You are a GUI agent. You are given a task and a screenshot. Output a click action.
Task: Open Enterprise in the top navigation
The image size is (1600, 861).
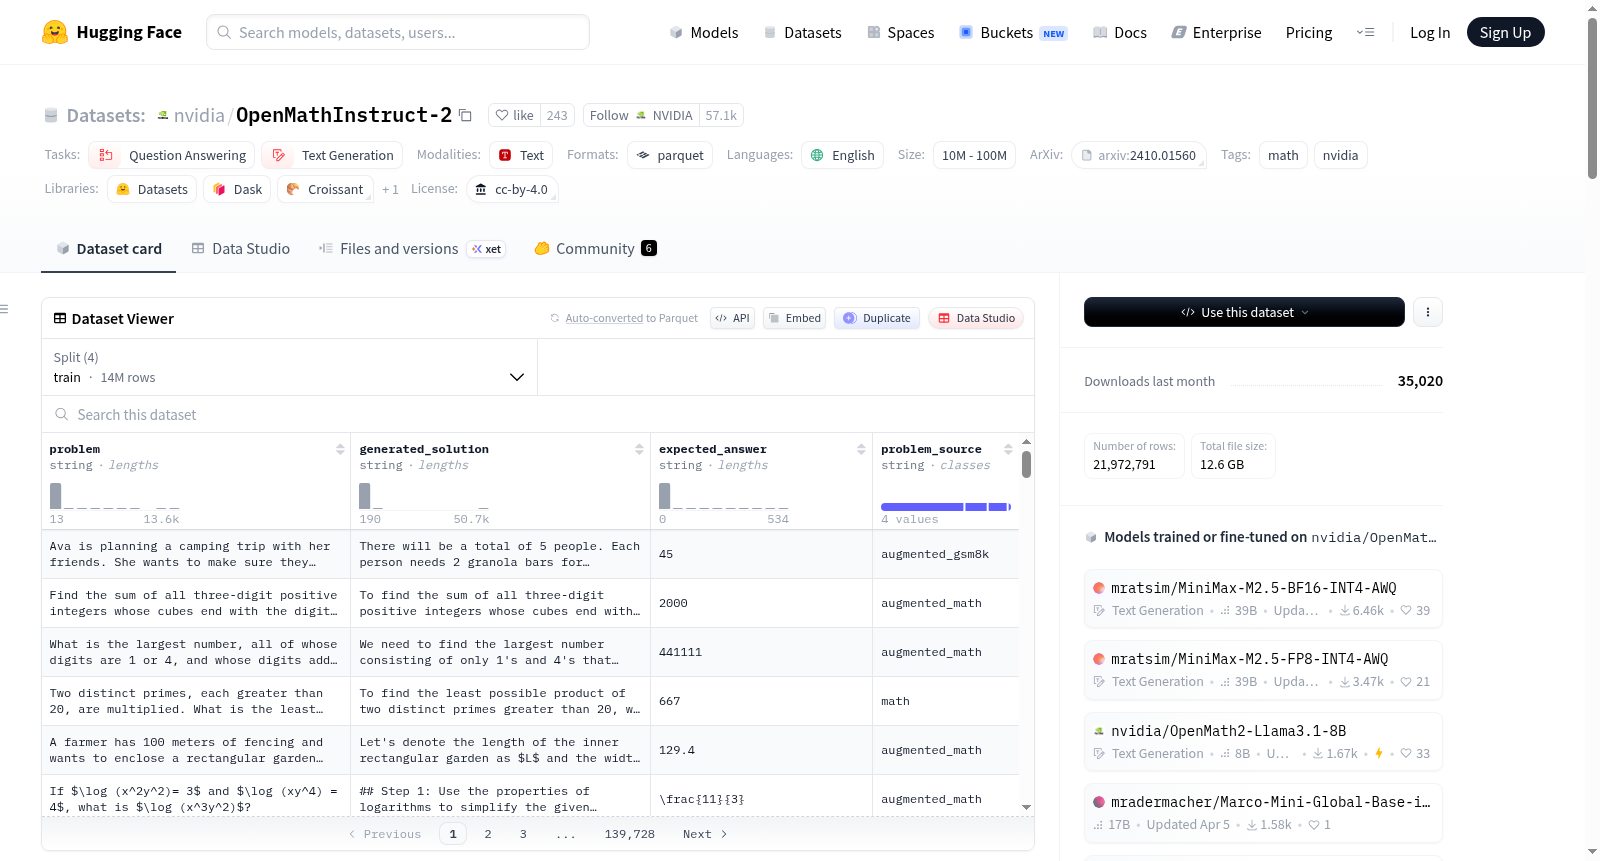click(1216, 32)
